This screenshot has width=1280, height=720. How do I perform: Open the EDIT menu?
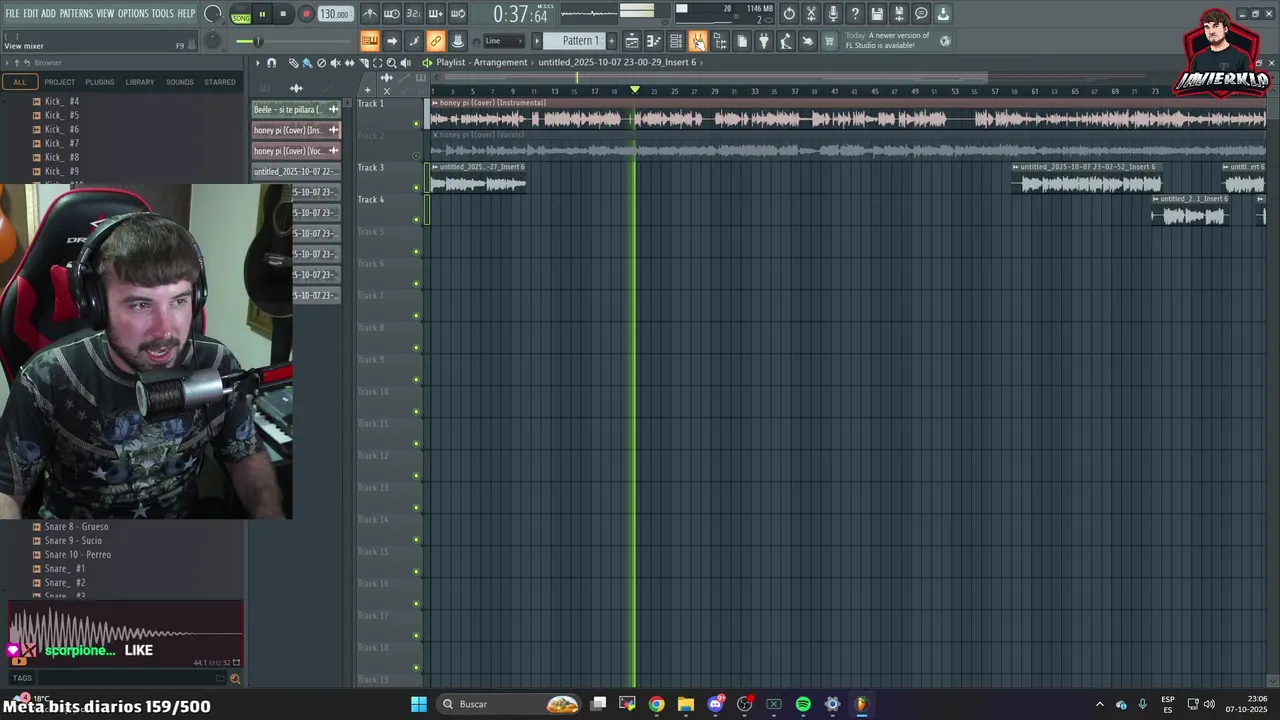[31, 13]
